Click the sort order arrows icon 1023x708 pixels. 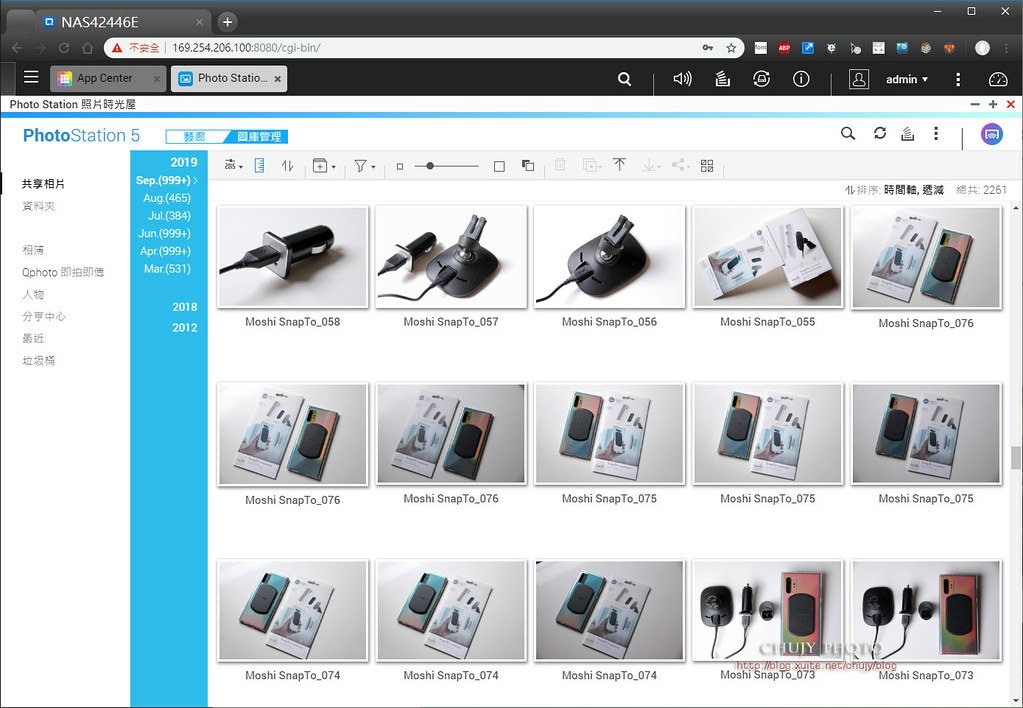(288, 166)
